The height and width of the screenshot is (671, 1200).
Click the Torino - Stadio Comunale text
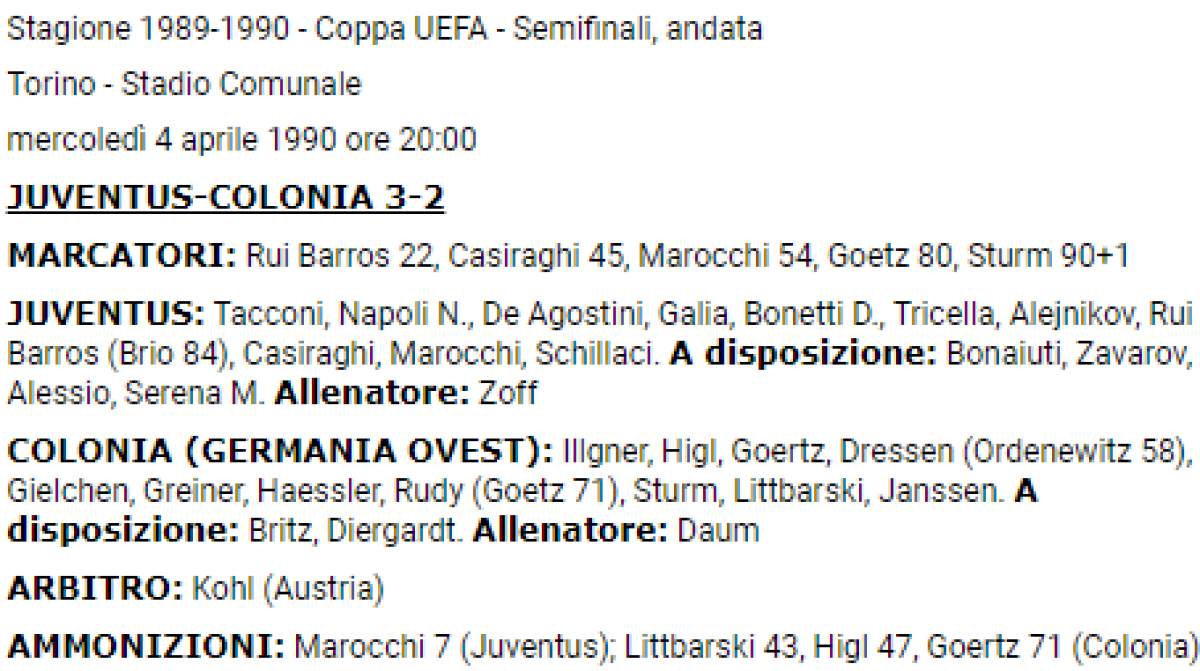click(184, 85)
